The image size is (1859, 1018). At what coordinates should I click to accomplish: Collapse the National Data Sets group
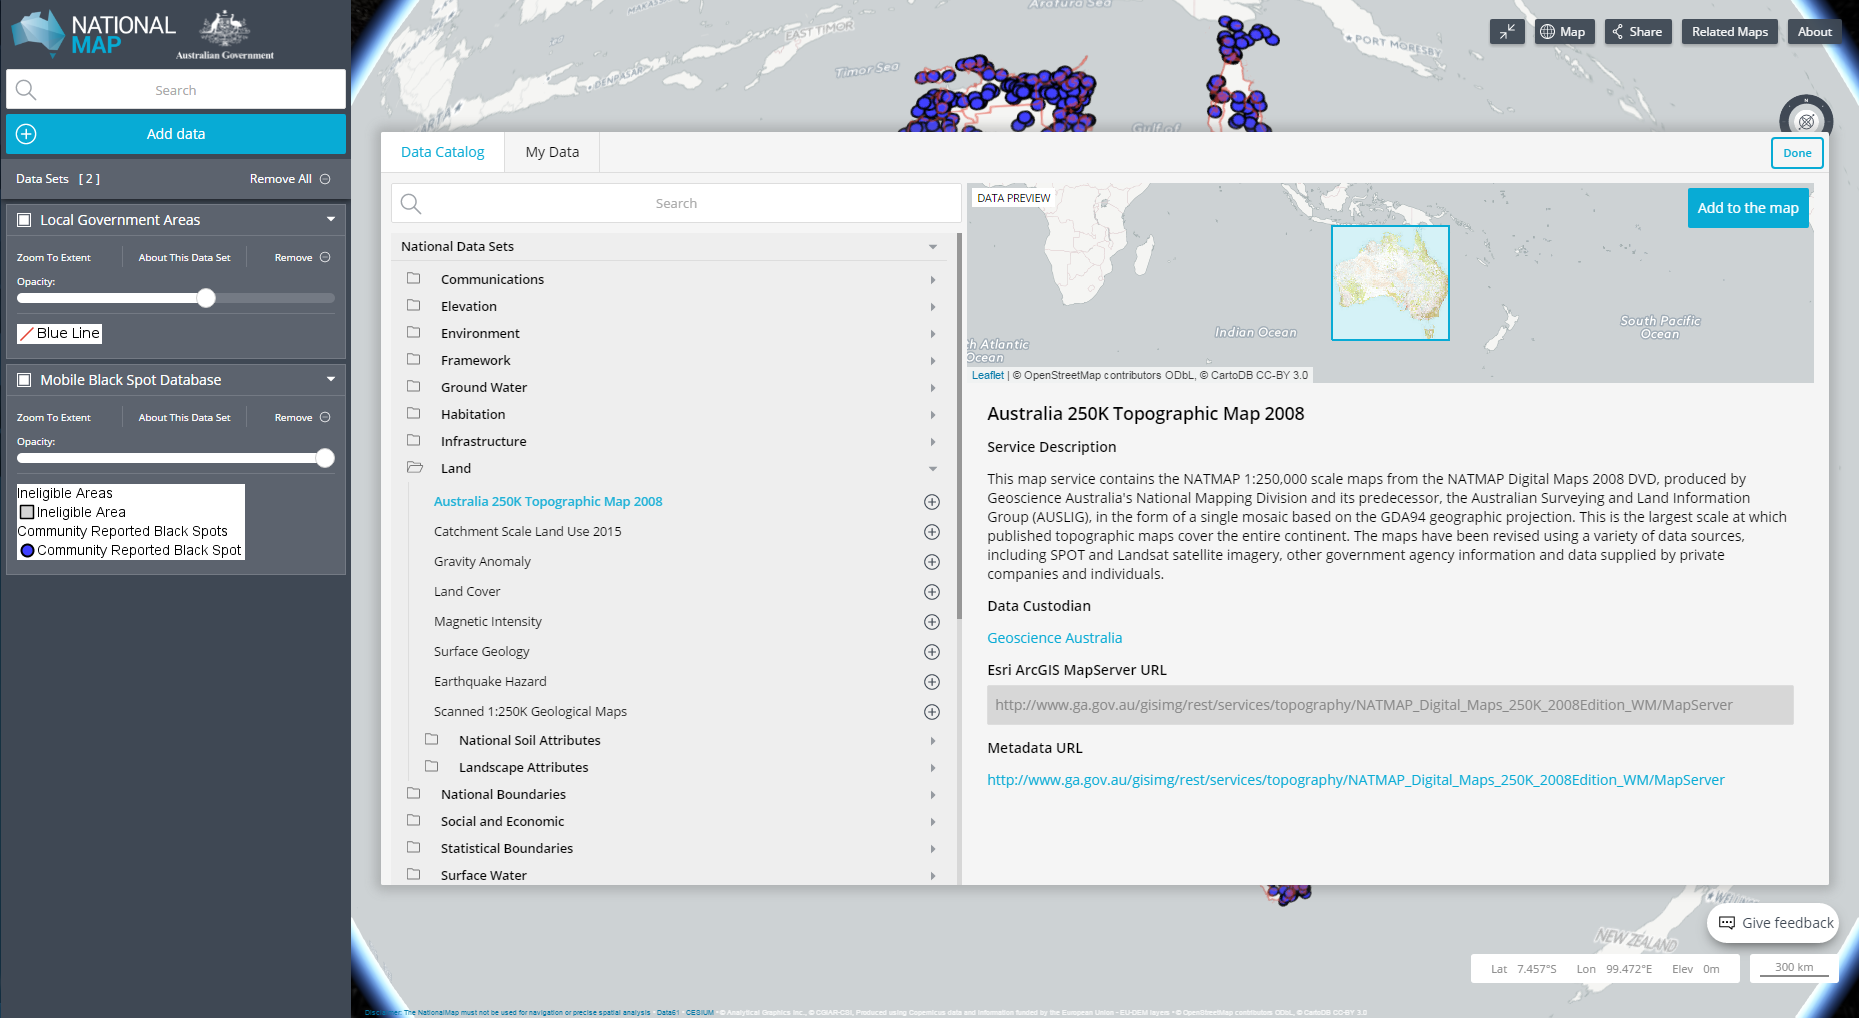click(x=933, y=247)
